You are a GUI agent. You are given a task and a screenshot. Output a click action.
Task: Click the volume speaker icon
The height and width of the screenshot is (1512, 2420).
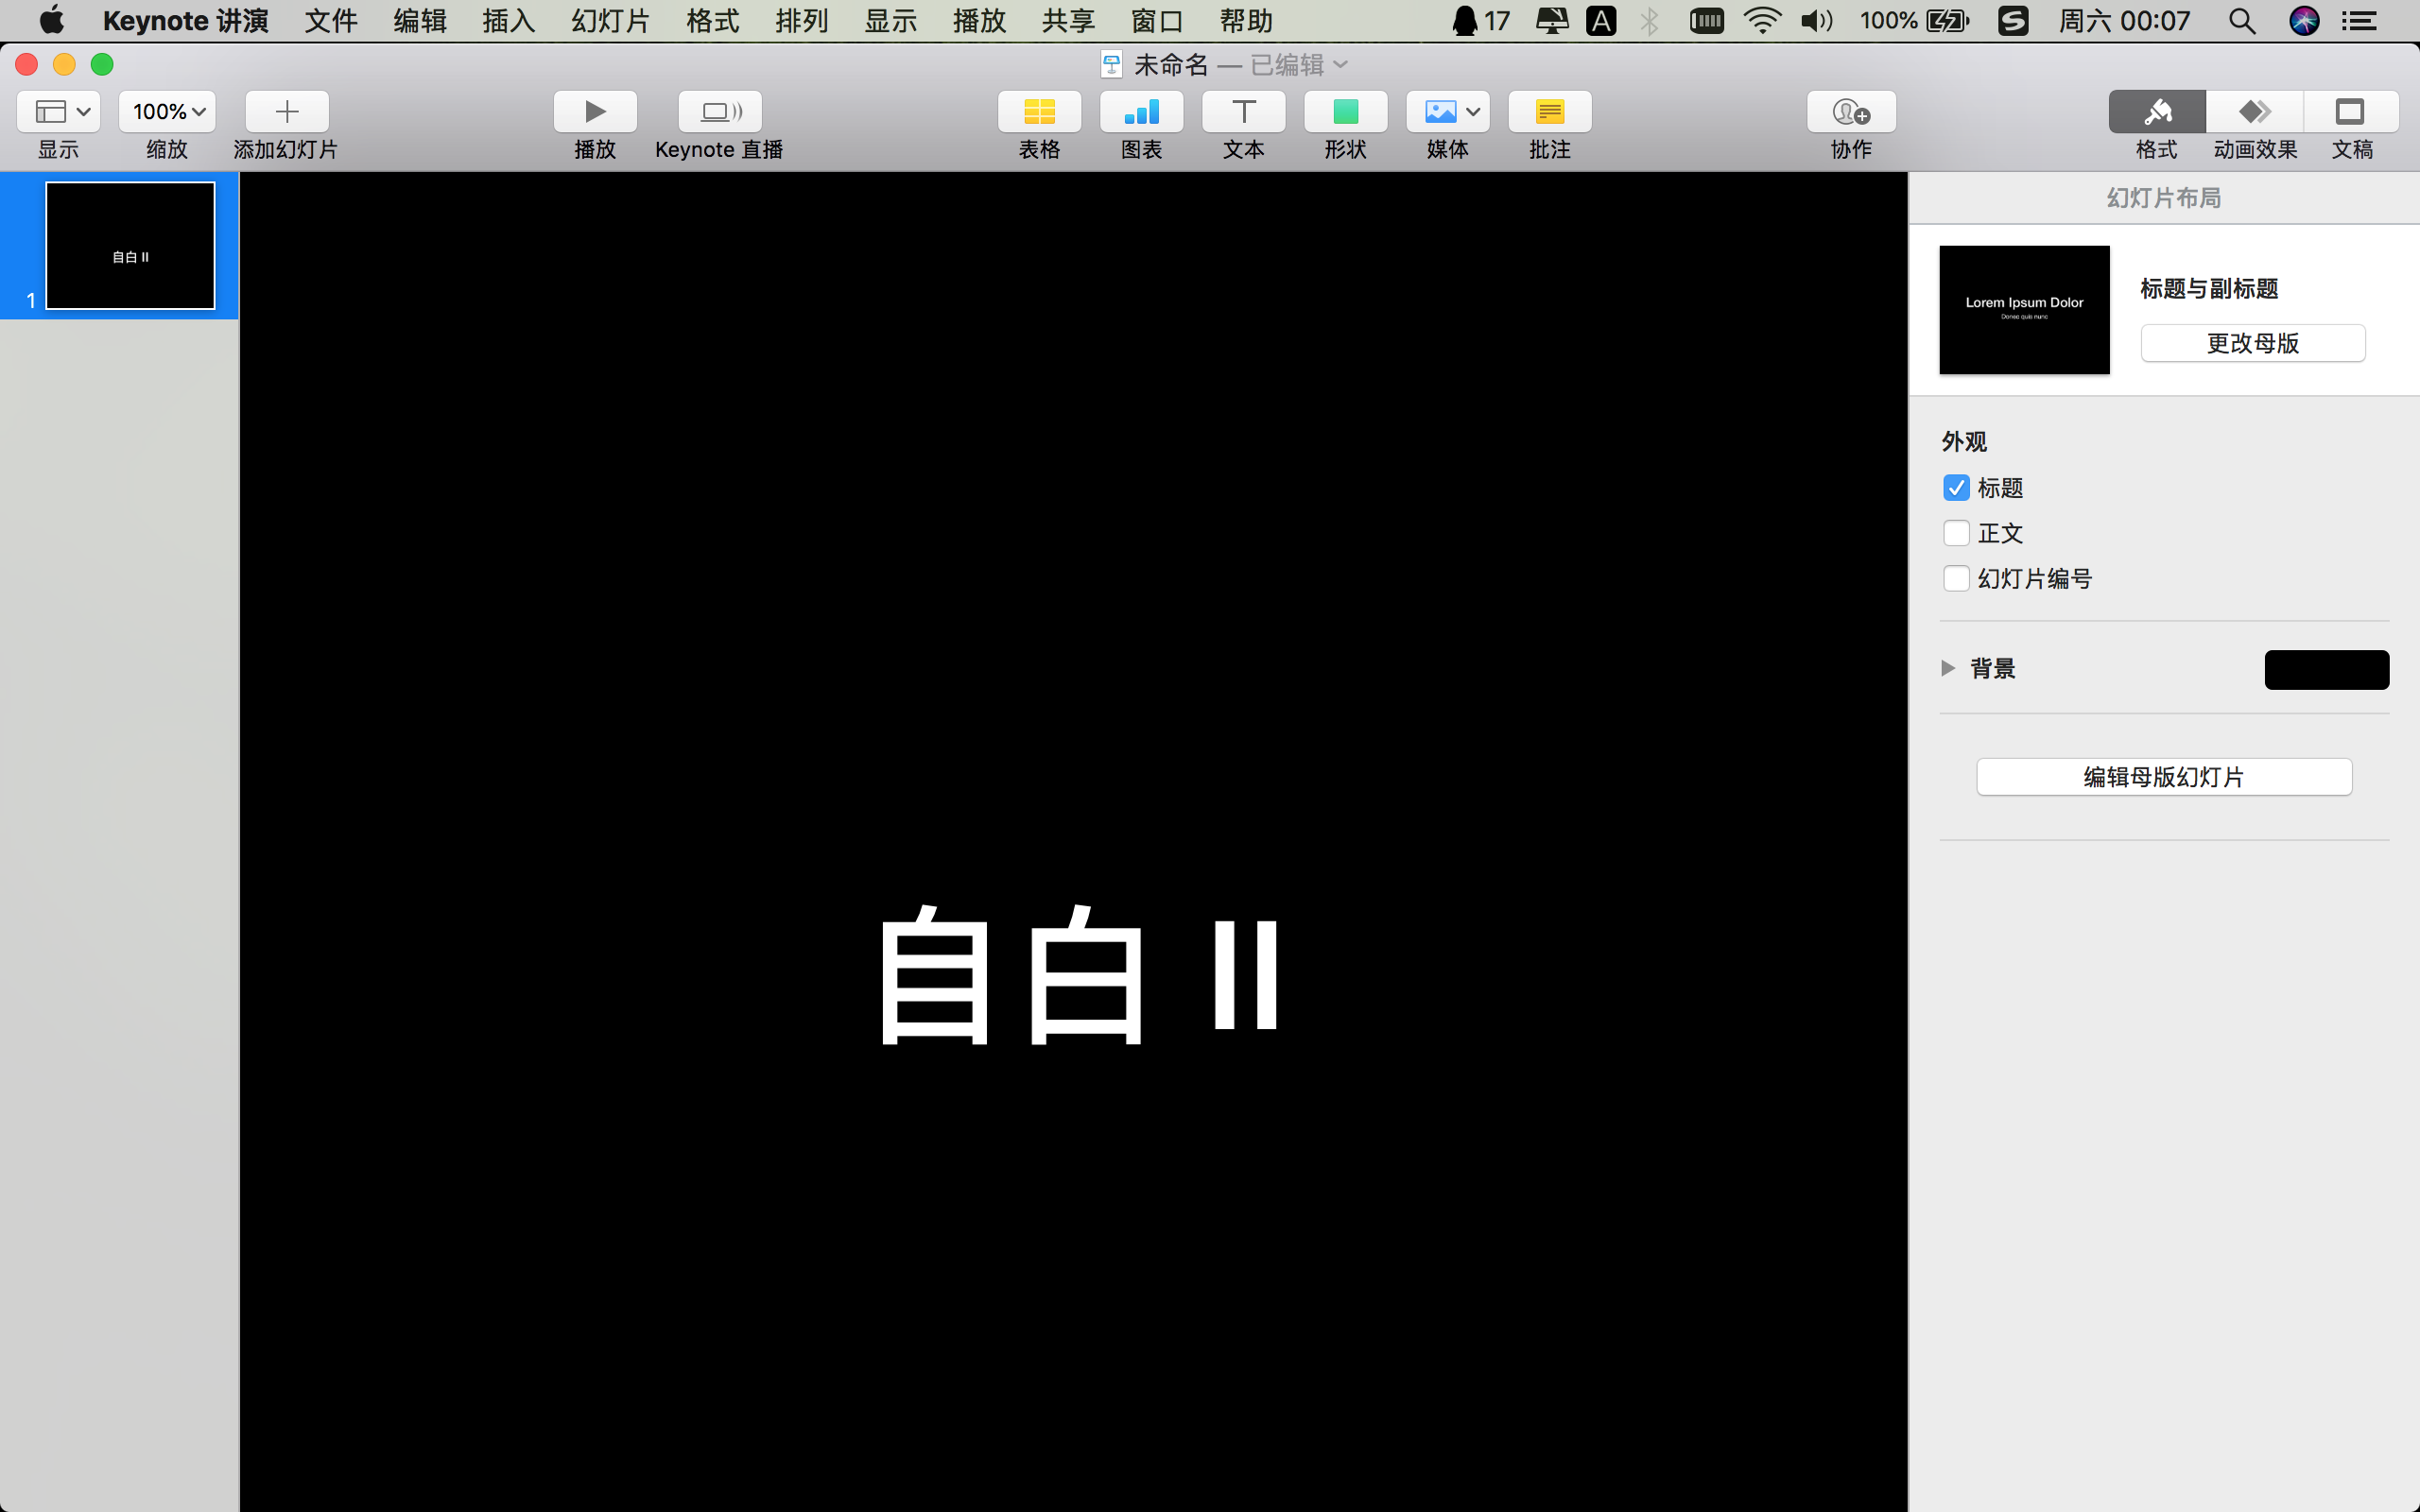1816,21
